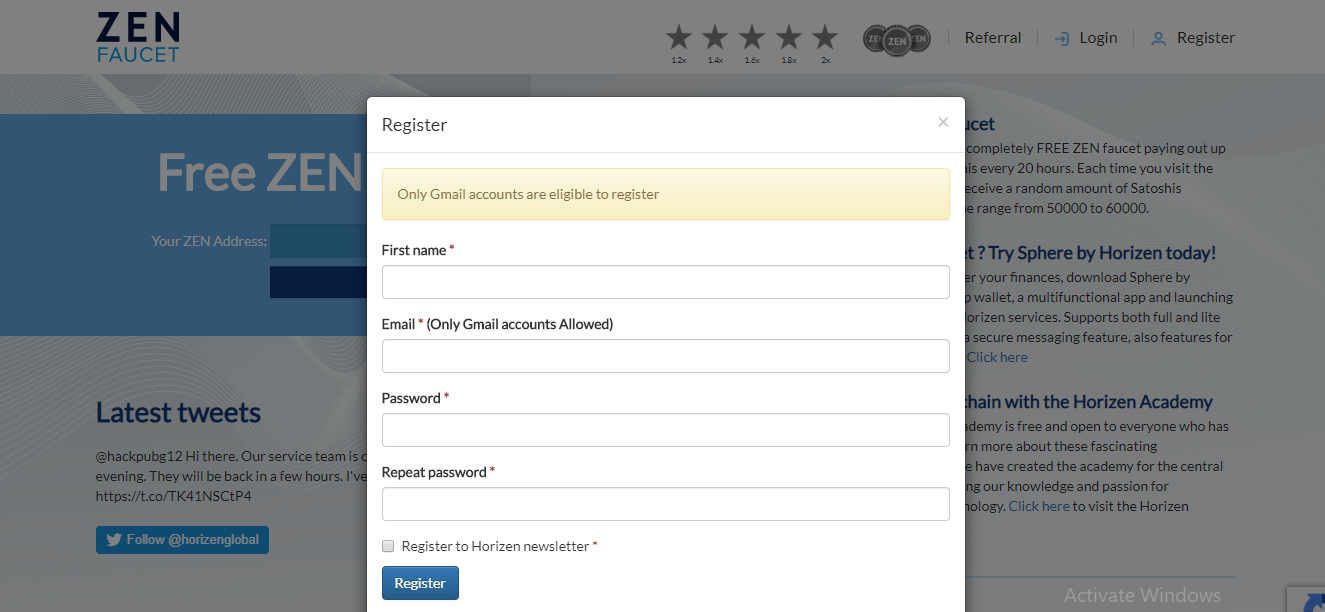Focus the Email input field
Screen dimensions: 1325x612
click(x=665, y=356)
